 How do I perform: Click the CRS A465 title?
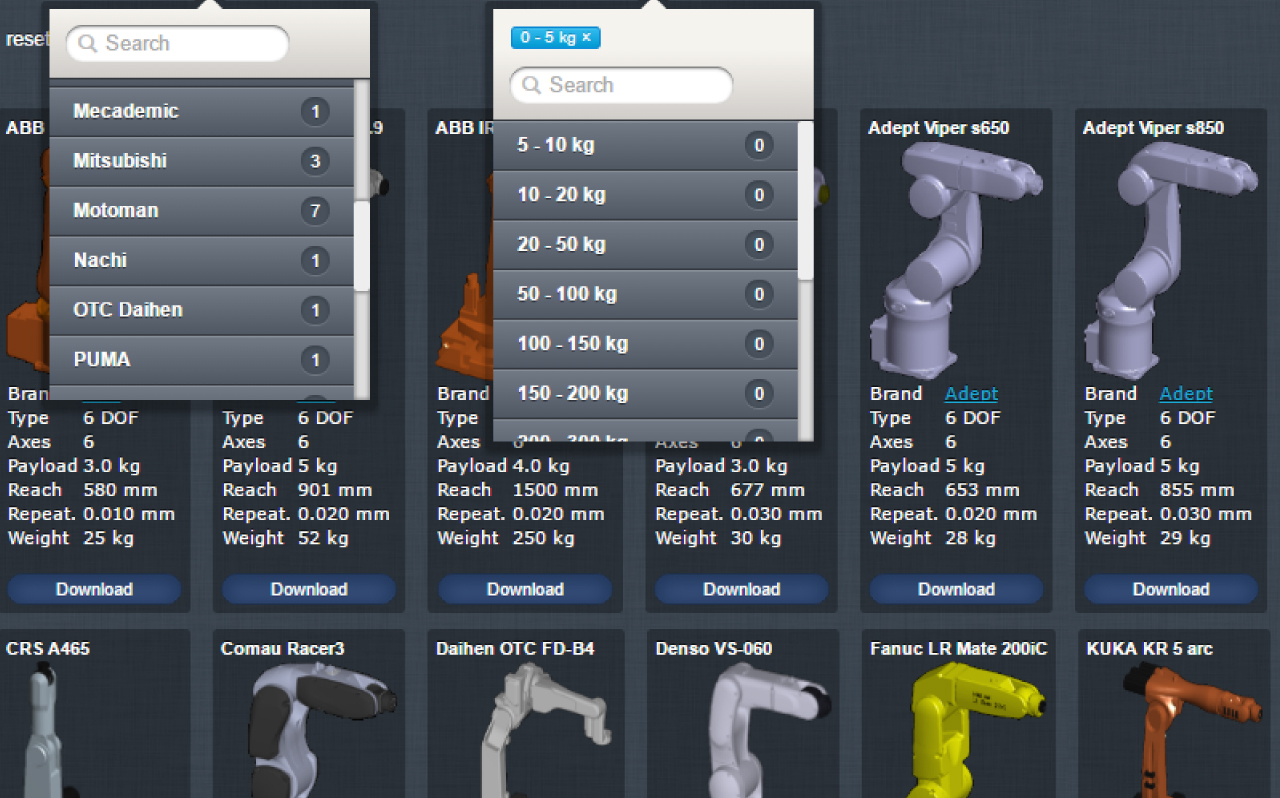pos(48,649)
